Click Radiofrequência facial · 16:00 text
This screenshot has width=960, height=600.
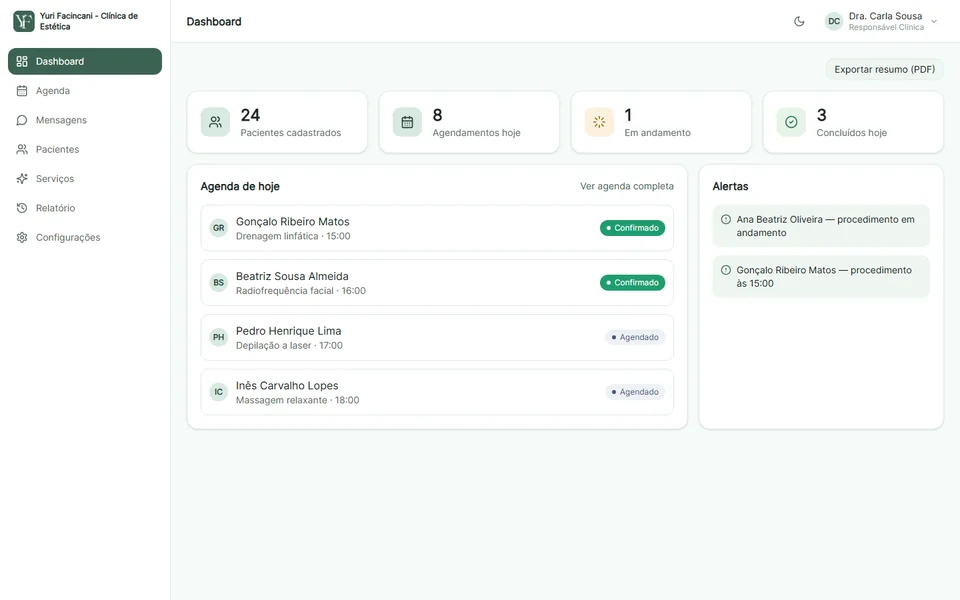[x=301, y=291]
